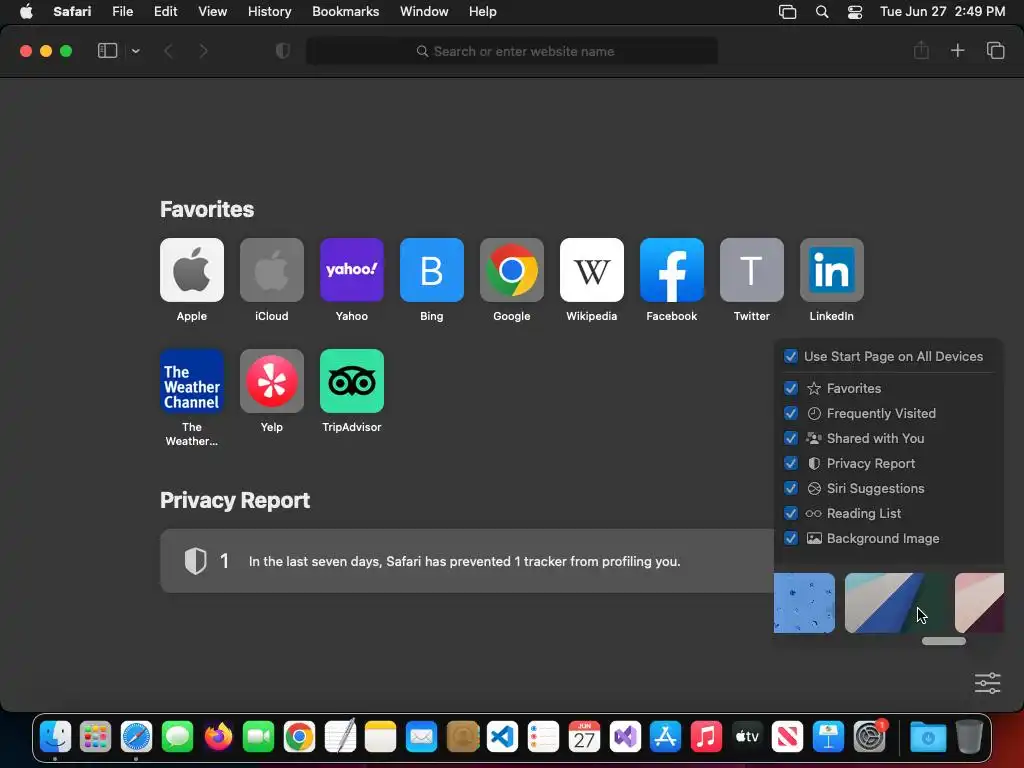Open the Google favorite
Viewport: 1024px width, 768px height.
coord(511,270)
